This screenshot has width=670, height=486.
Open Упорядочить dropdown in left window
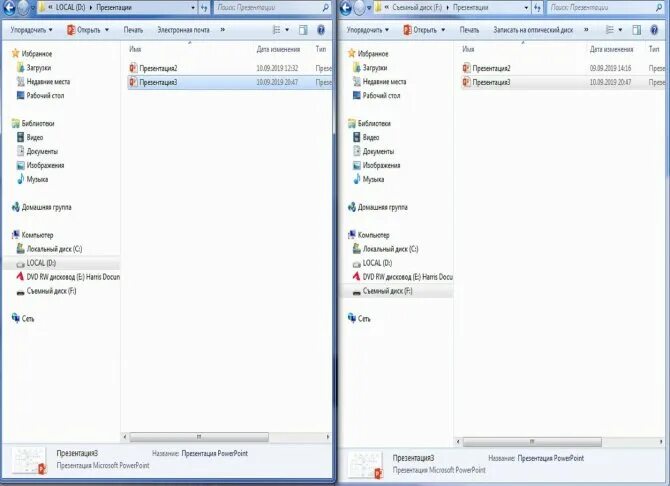coord(31,30)
